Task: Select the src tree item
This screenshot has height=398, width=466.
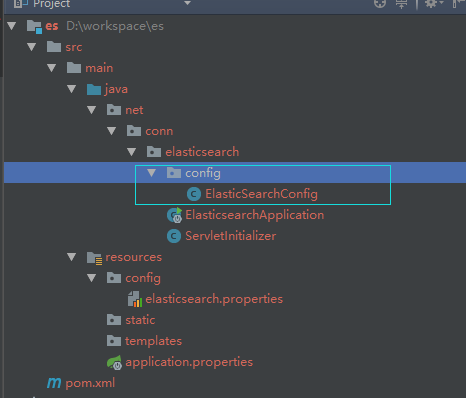Action: (x=74, y=47)
